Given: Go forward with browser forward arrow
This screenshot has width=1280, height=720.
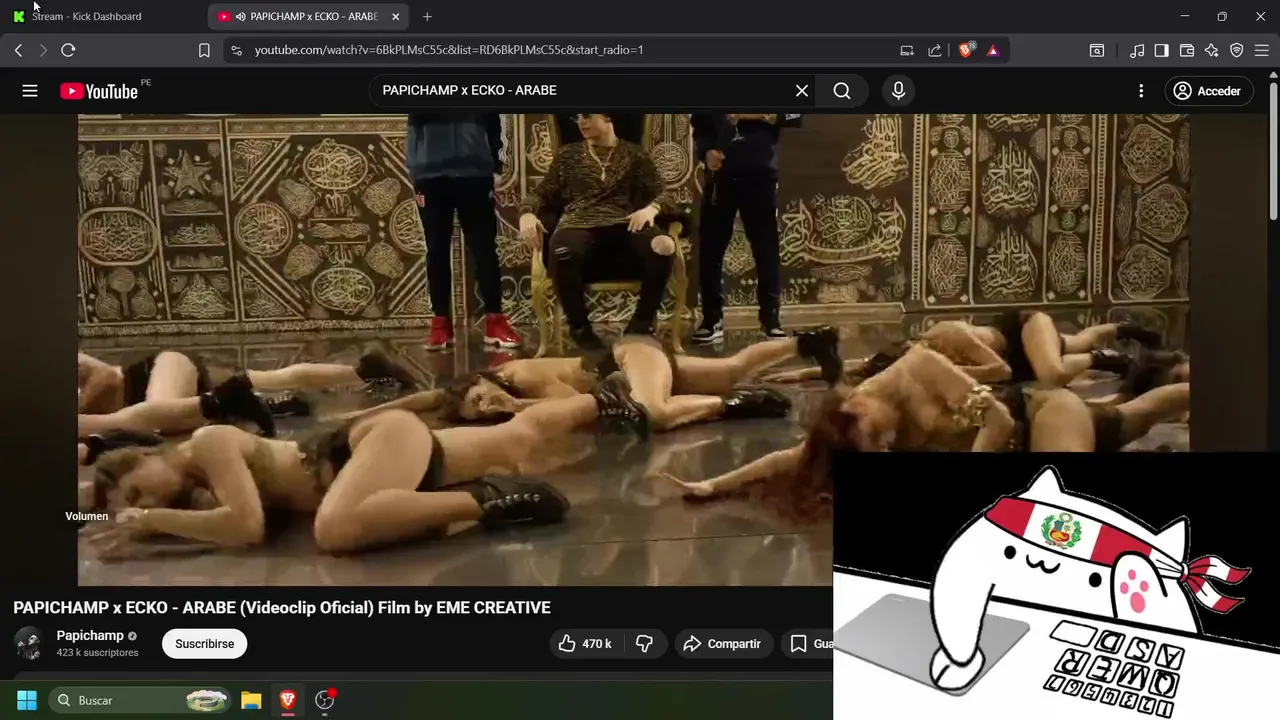Looking at the screenshot, I should pos(43,50).
